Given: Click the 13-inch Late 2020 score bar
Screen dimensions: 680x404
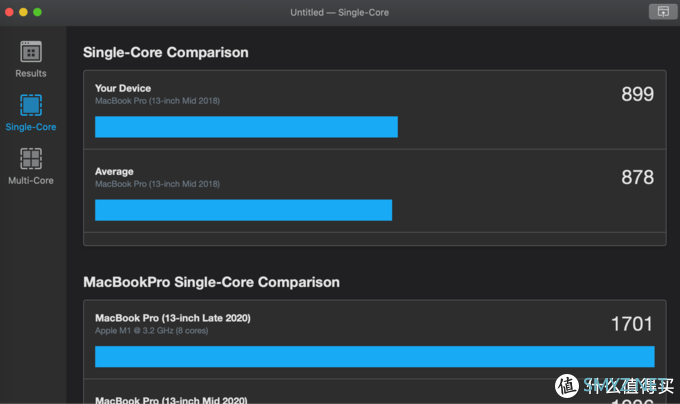Looking at the screenshot, I should 375,357.
